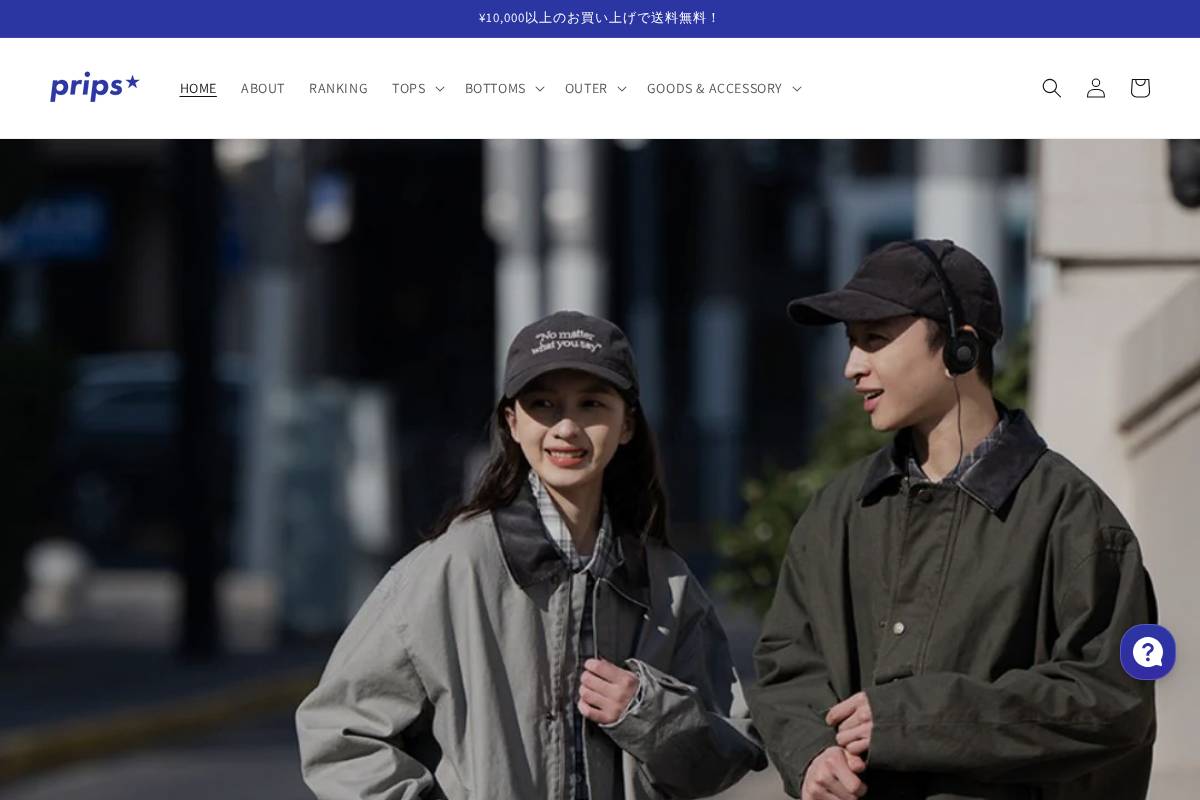Viewport: 1200px width, 800px height.
Task: Expand the GOODS & ACCESSORY dropdown
Action: pos(714,88)
